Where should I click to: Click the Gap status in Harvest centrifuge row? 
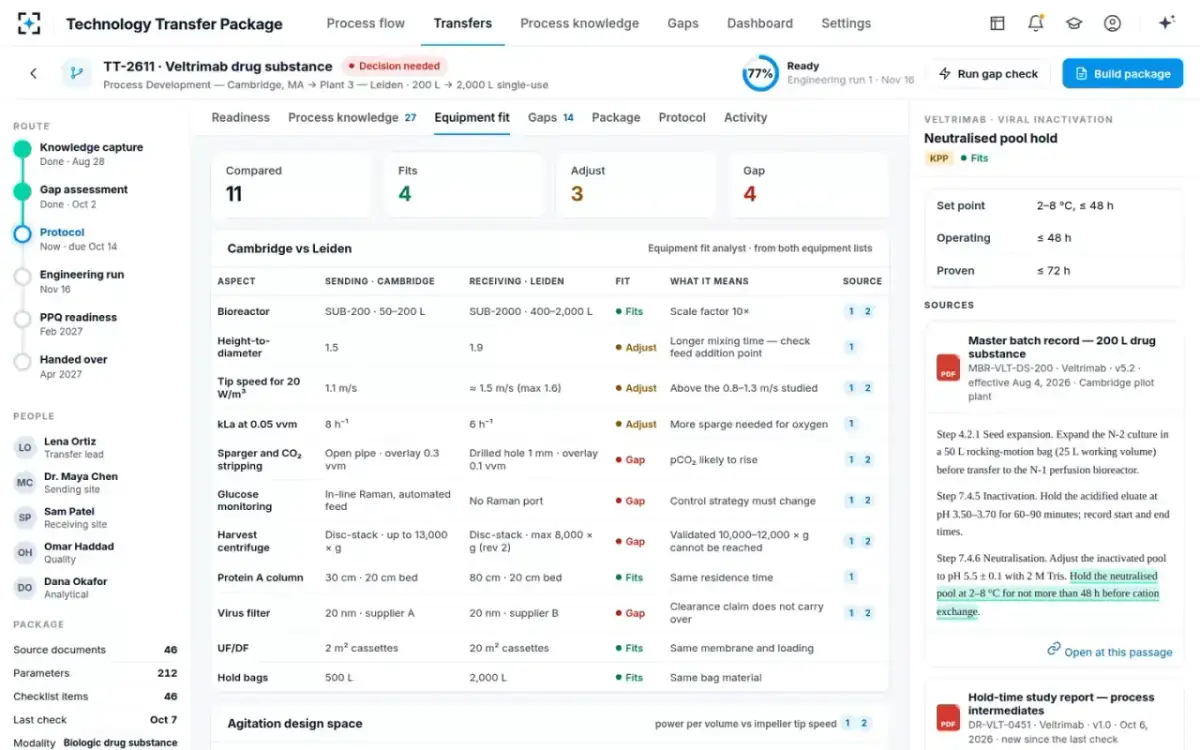click(x=630, y=541)
